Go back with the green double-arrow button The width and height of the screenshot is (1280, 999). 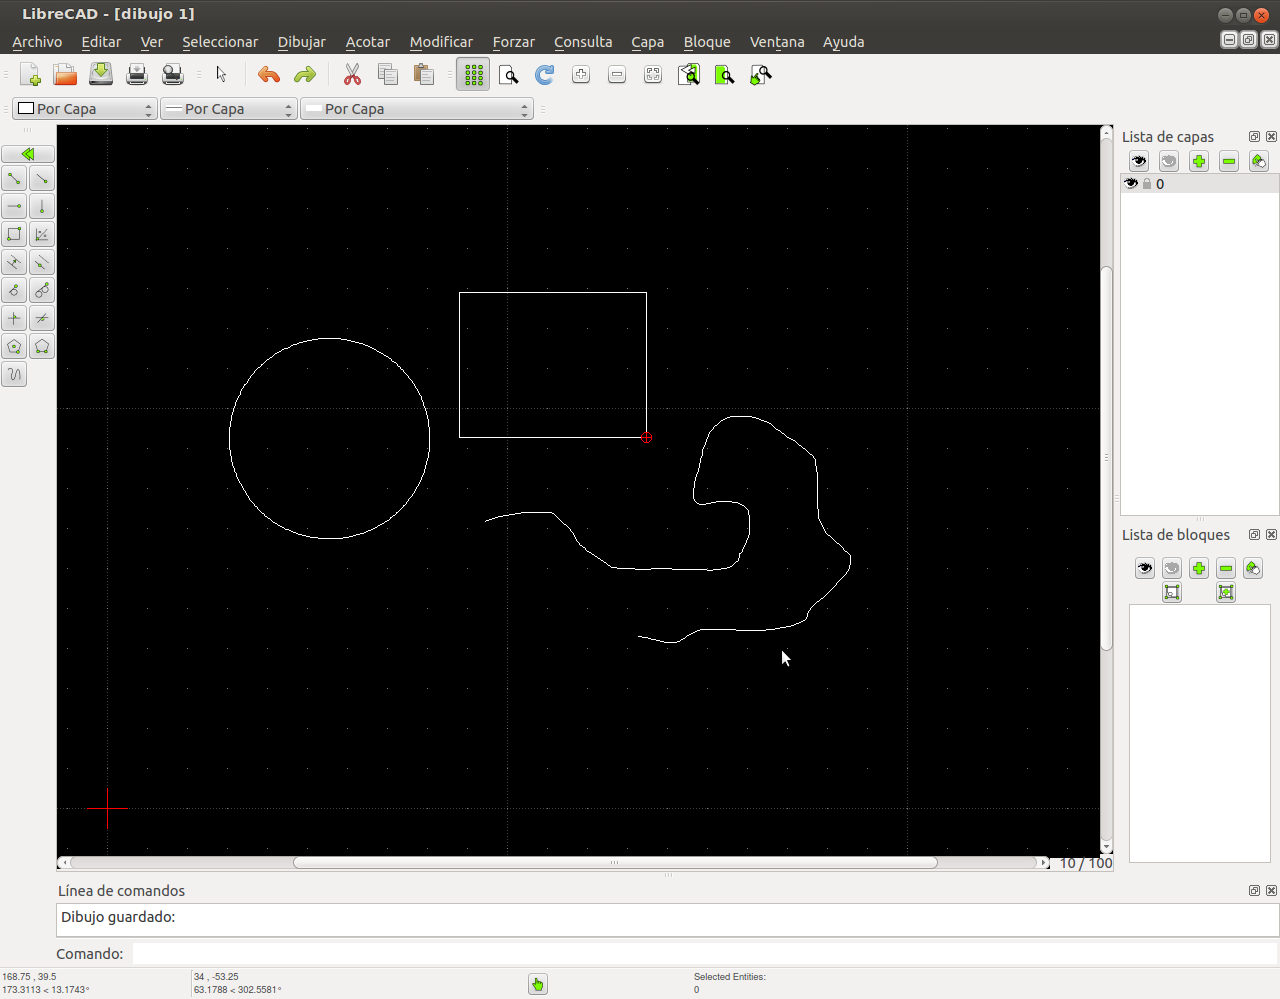[28, 154]
